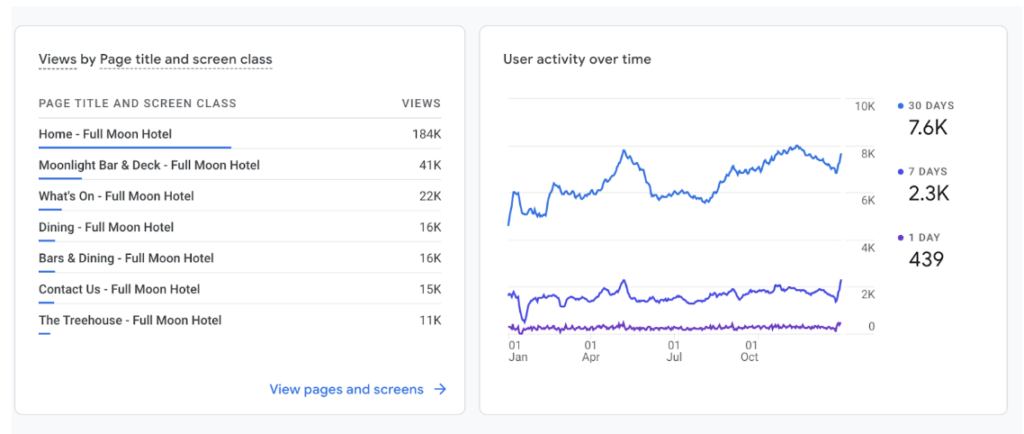The width and height of the screenshot is (1024, 434).
Task: Click What's On - Full Moon Hotel page
Action: point(116,196)
